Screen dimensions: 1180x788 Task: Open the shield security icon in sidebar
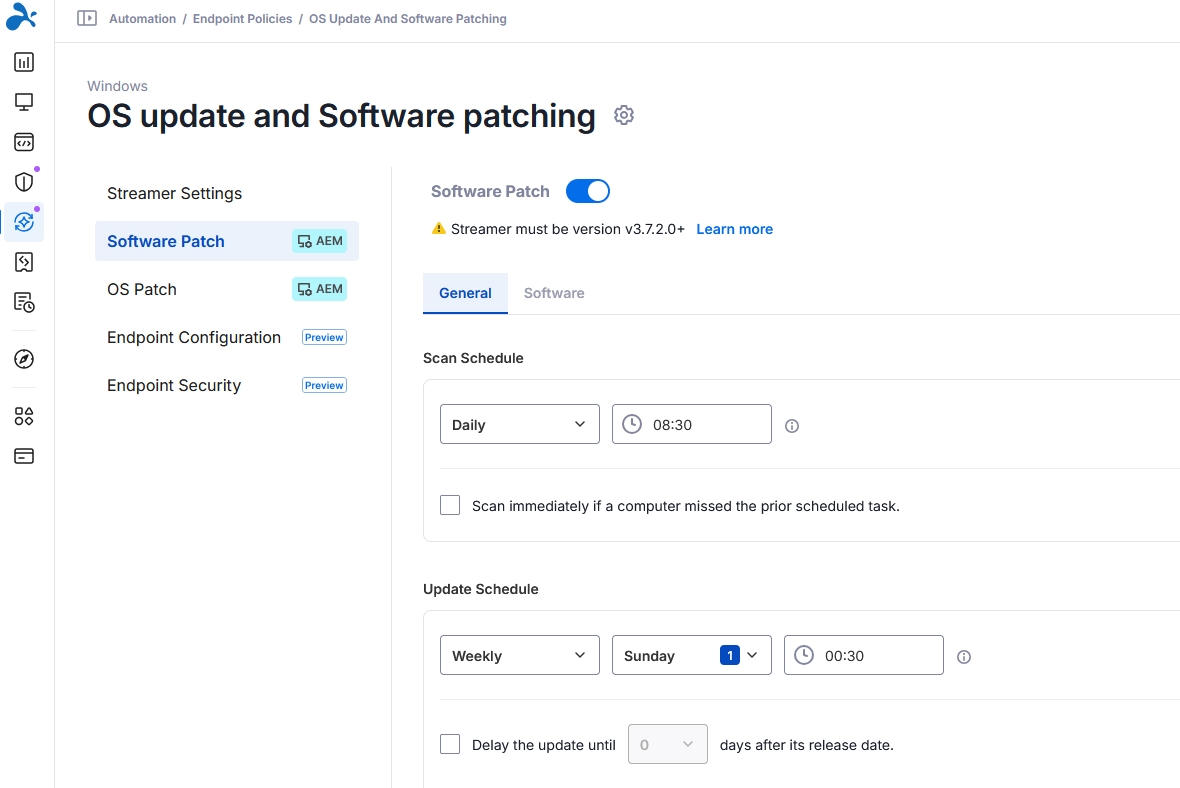pyautogui.click(x=24, y=181)
